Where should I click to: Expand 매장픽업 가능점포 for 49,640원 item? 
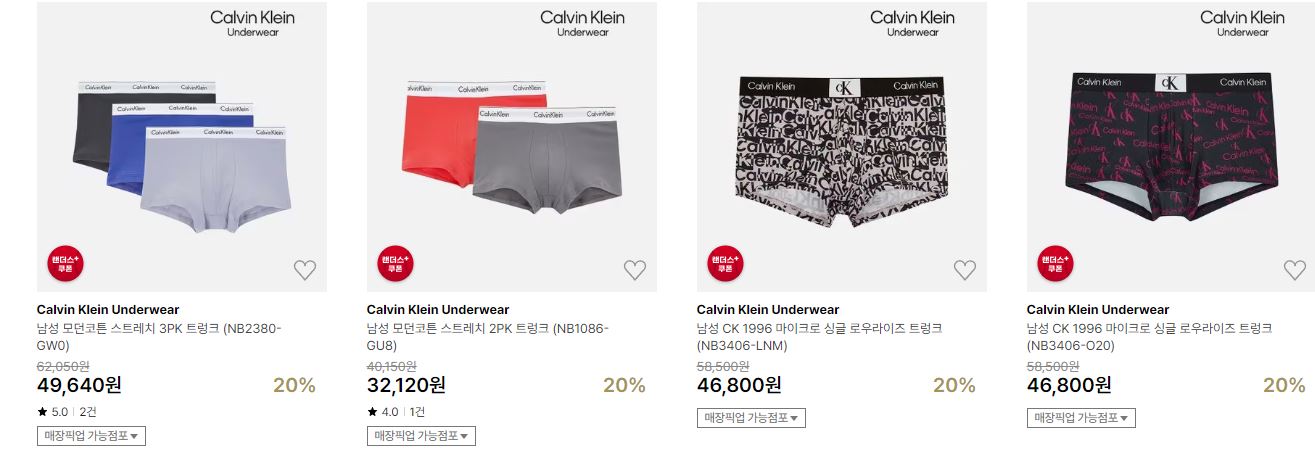click(91, 436)
